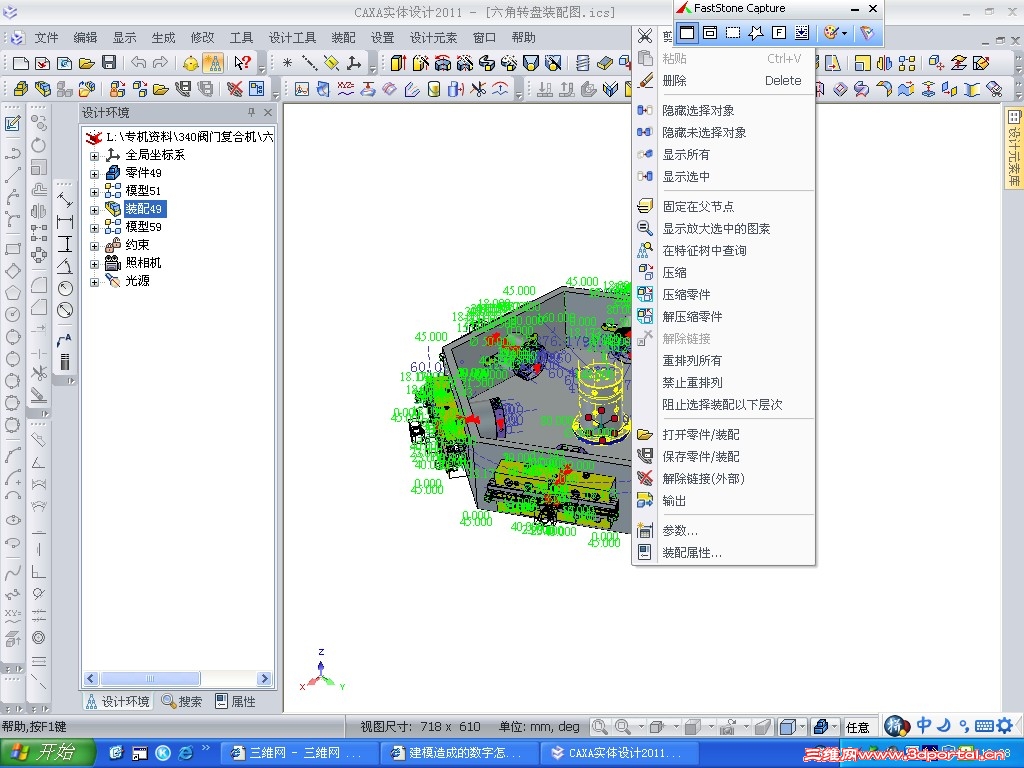
Task: Open the 设计元素 menu
Action: 434,38
